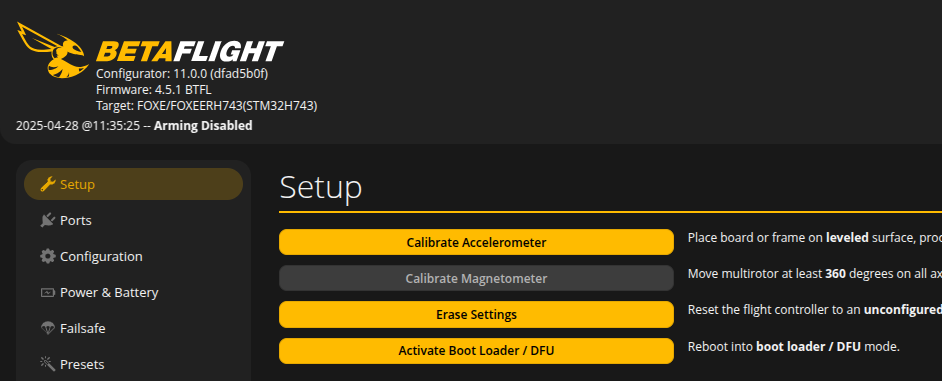Screen dimensions: 942x381
Task: Open the Ports tab label
Action: click(x=76, y=221)
